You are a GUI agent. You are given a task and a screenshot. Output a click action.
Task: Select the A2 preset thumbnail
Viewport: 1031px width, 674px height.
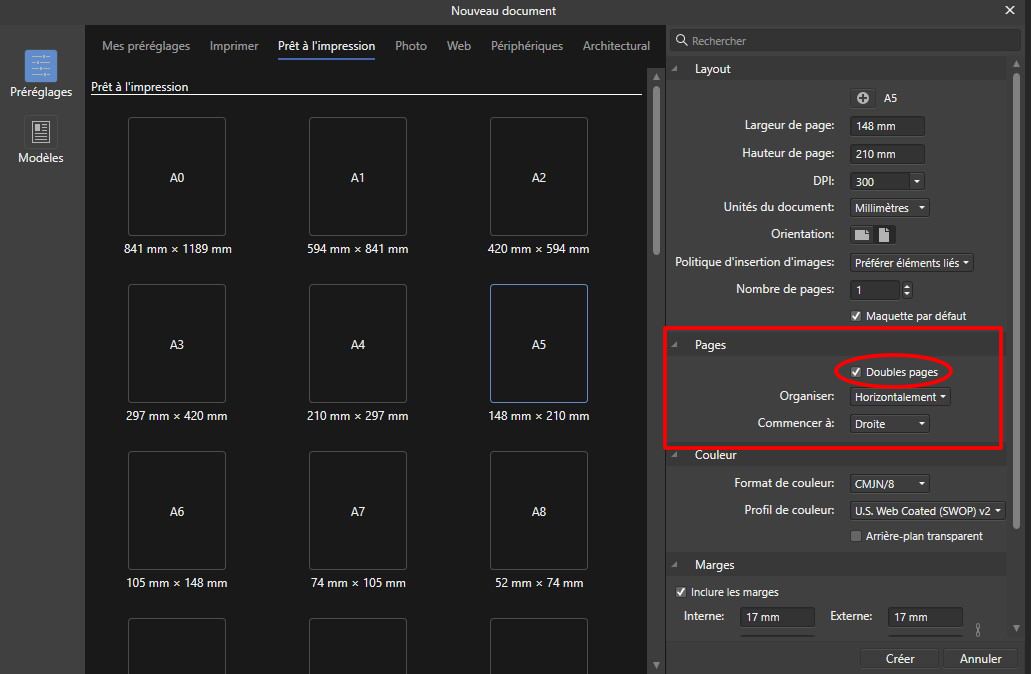[539, 176]
